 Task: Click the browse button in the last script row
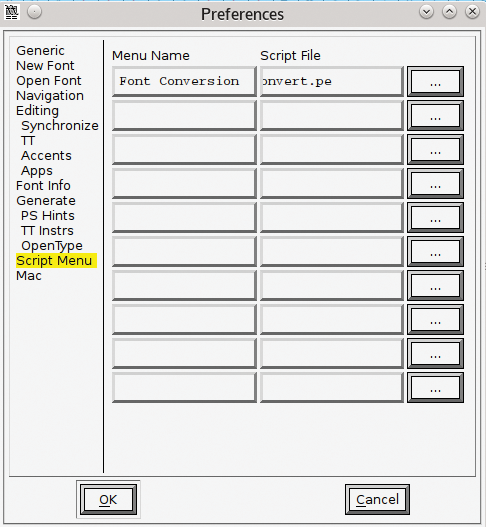[435, 387]
